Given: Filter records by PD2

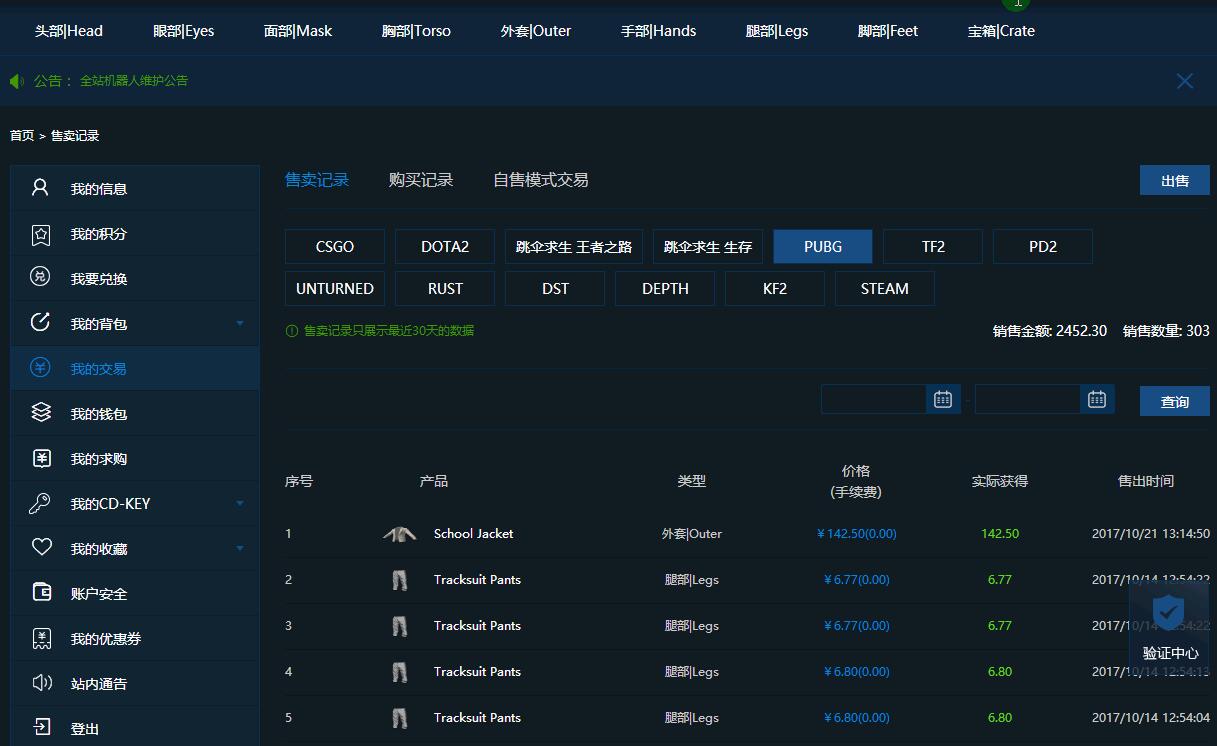Looking at the screenshot, I should pos(1043,247).
